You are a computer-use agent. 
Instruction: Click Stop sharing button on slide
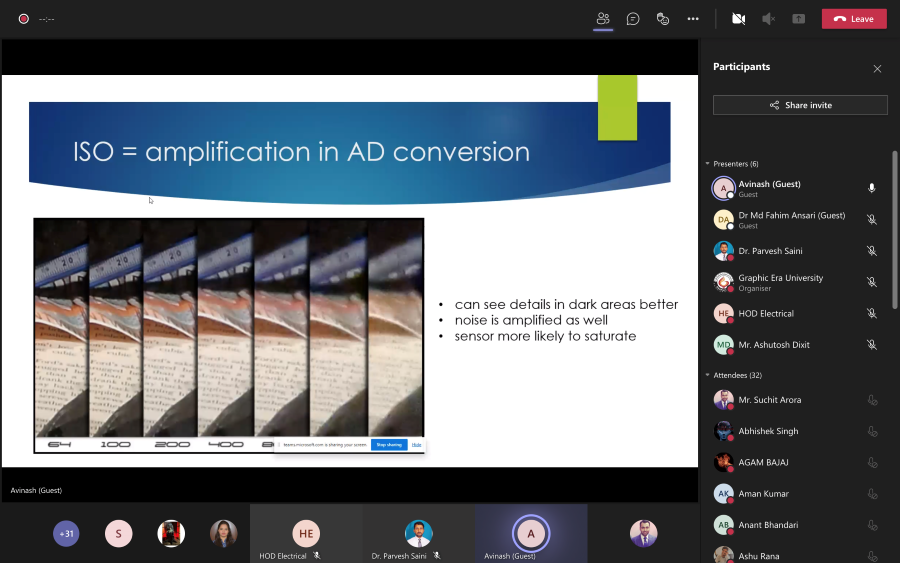(389, 445)
